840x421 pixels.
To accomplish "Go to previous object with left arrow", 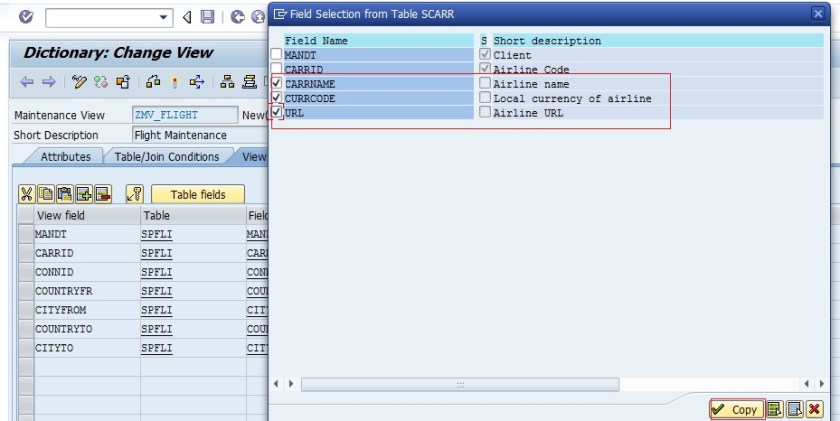I will point(26,82).
